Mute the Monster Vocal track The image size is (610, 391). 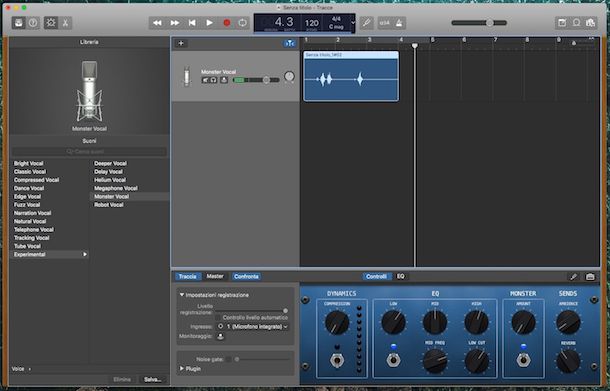click(x=205, y=80)
